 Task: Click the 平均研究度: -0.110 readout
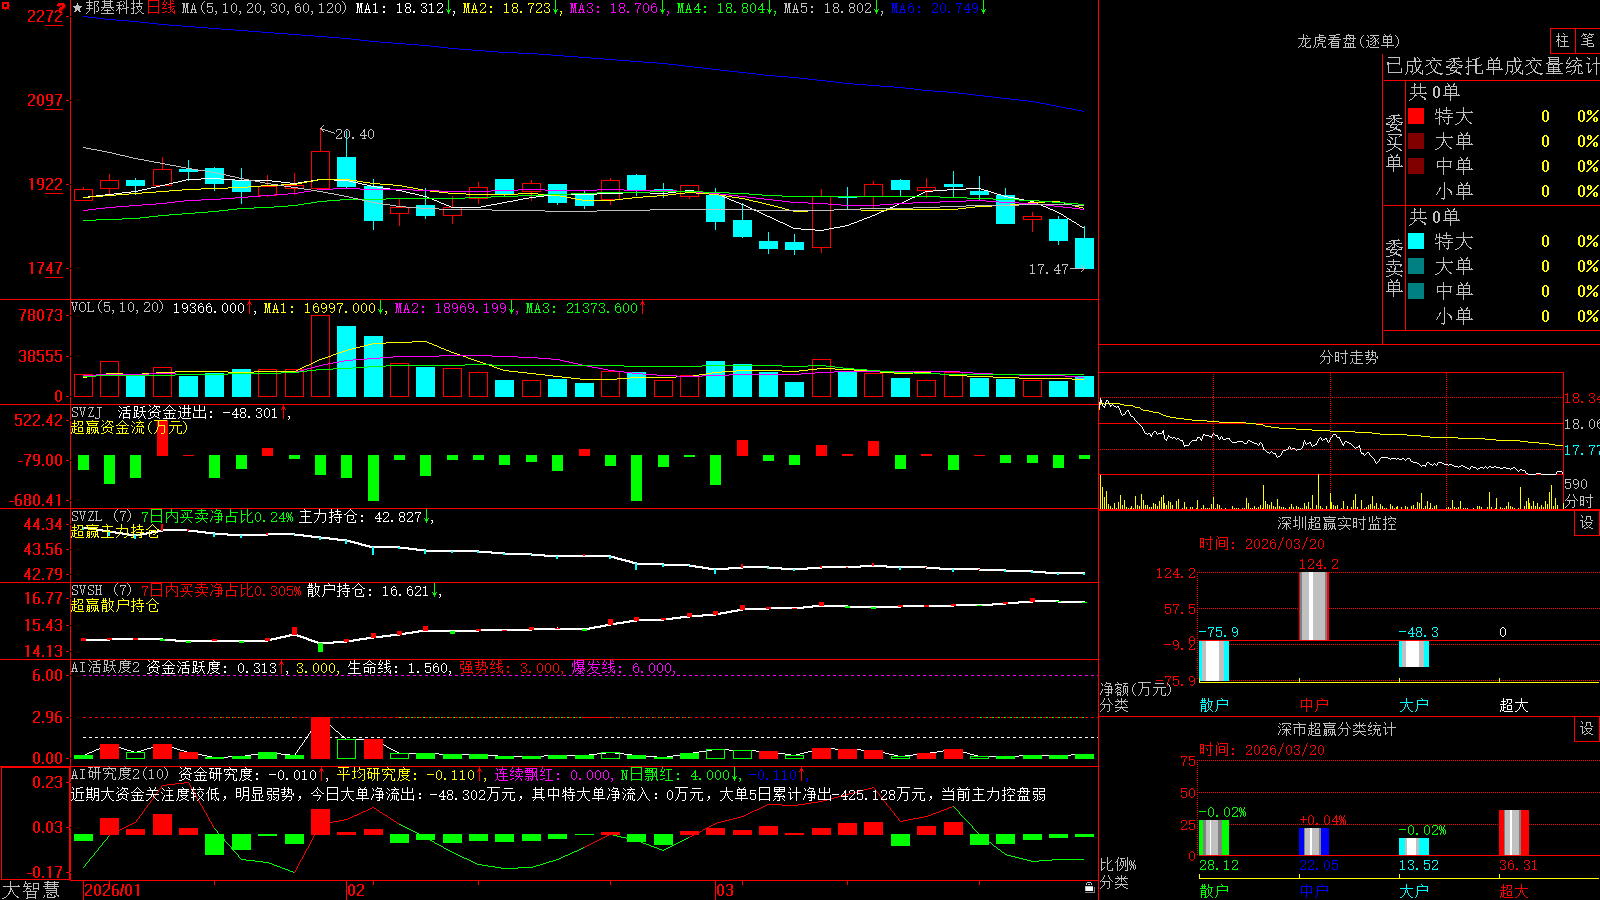coord(409,774)
